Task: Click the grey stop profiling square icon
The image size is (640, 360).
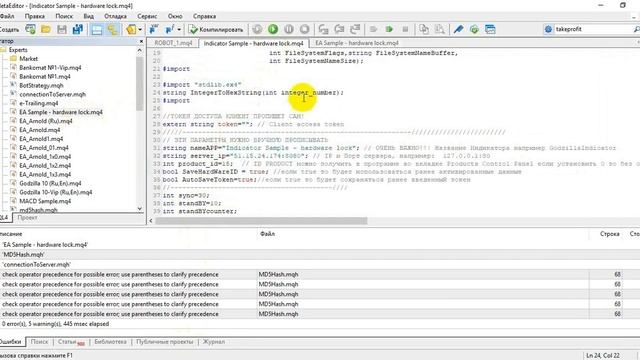Action: pyautogui.click(x=405, y=29)
